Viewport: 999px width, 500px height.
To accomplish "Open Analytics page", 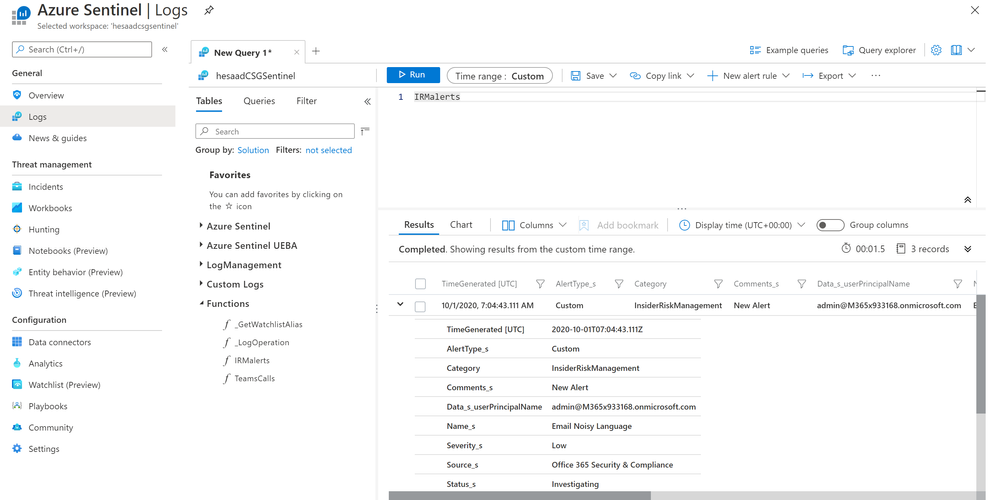I will tap(45, 364).
